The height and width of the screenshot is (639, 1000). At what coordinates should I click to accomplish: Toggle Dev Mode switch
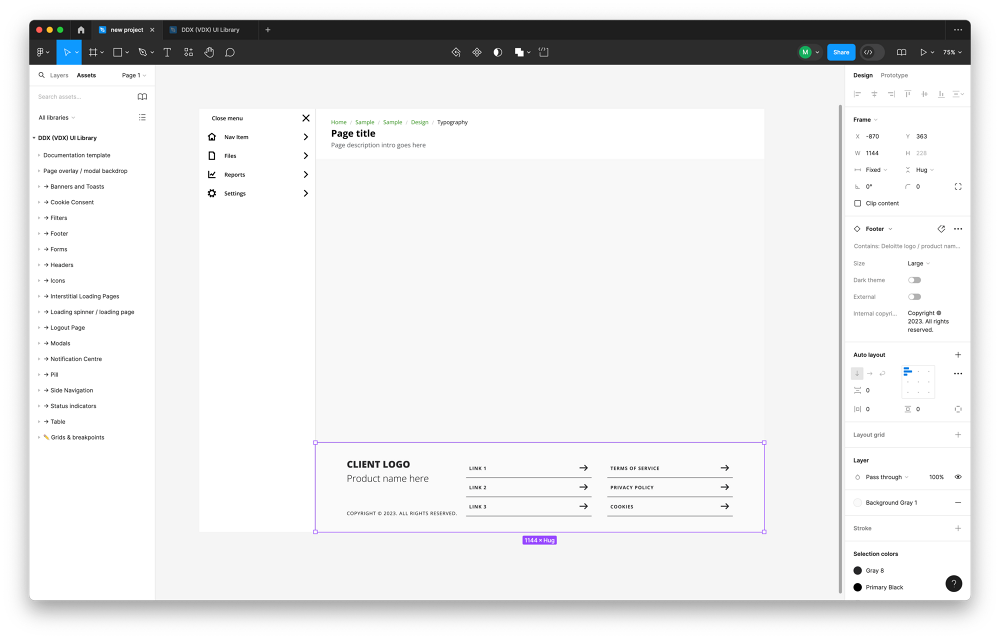tap(872, 52)
